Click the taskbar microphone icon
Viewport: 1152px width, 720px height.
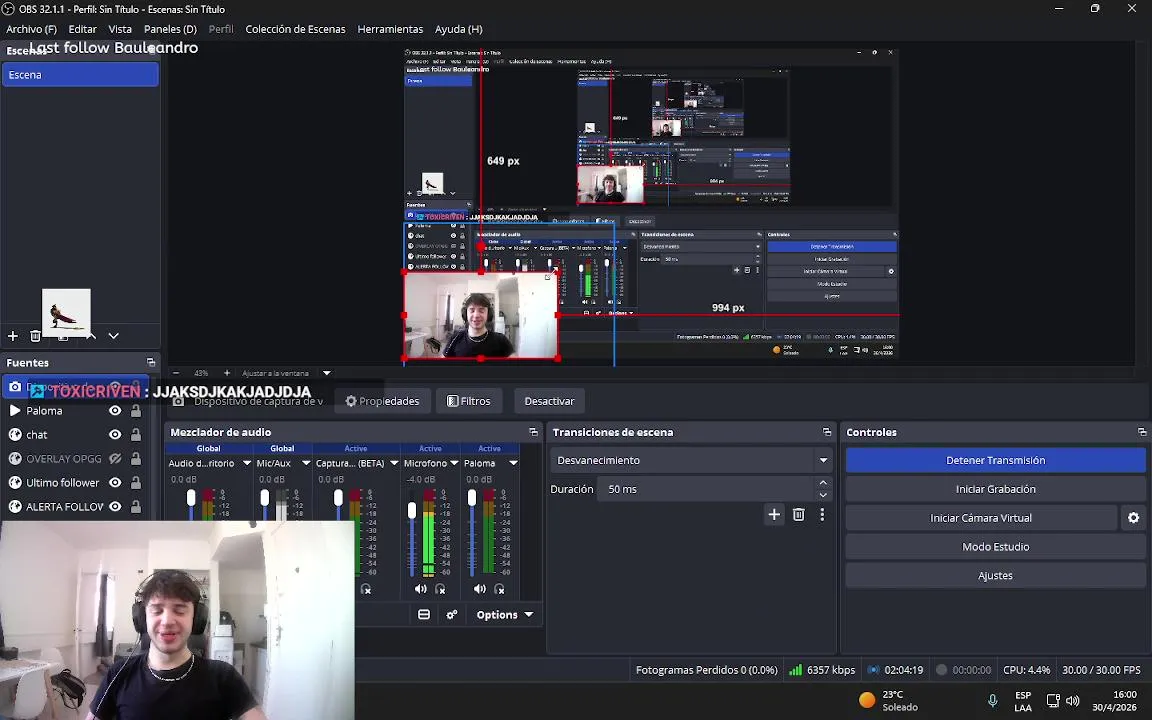993,700
